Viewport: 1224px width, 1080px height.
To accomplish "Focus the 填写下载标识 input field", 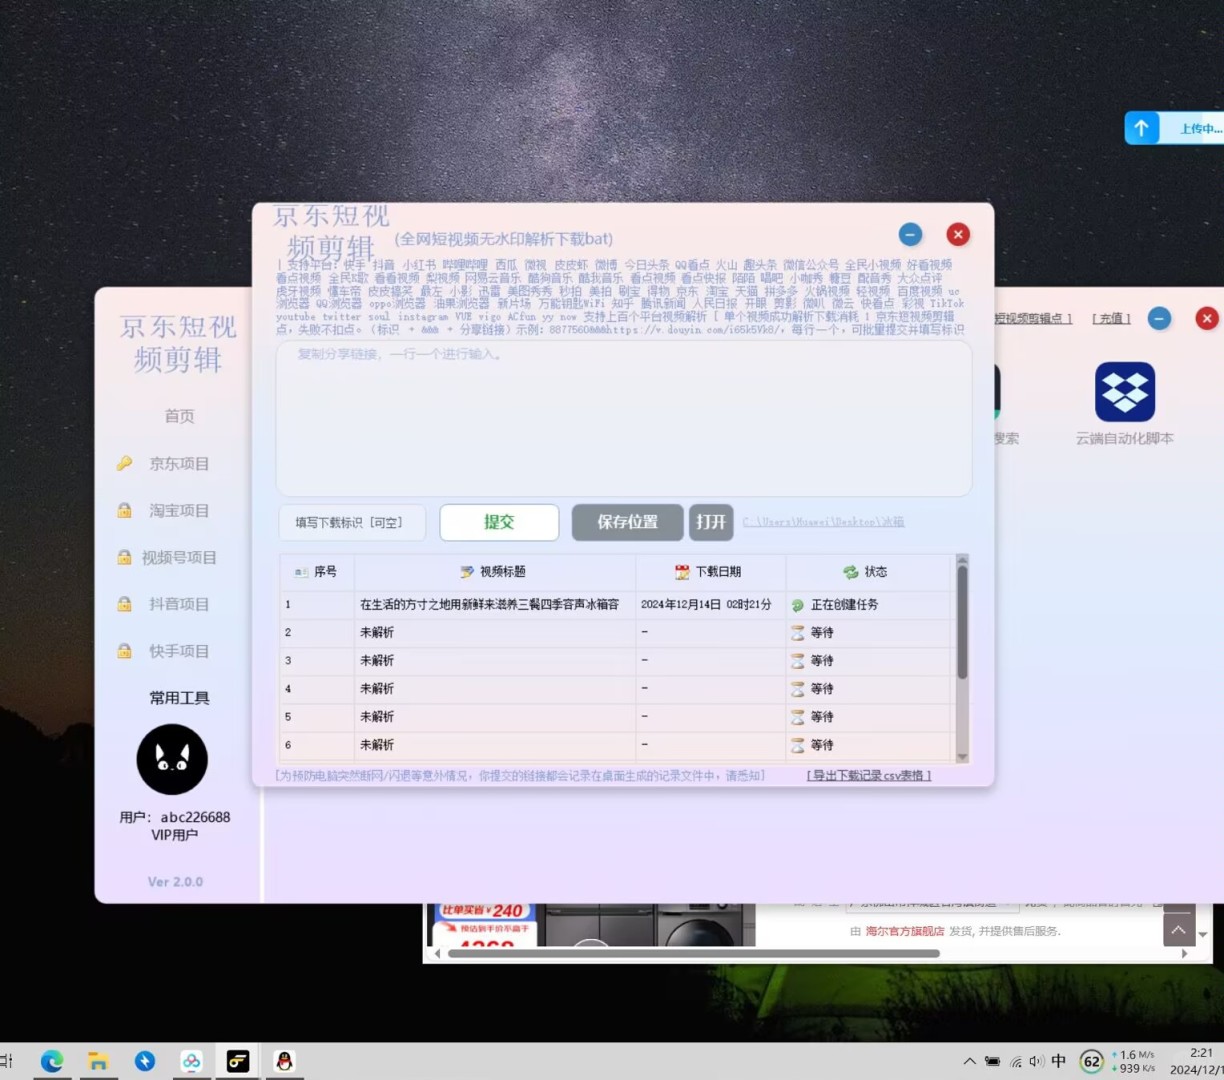I will (352, 522).
